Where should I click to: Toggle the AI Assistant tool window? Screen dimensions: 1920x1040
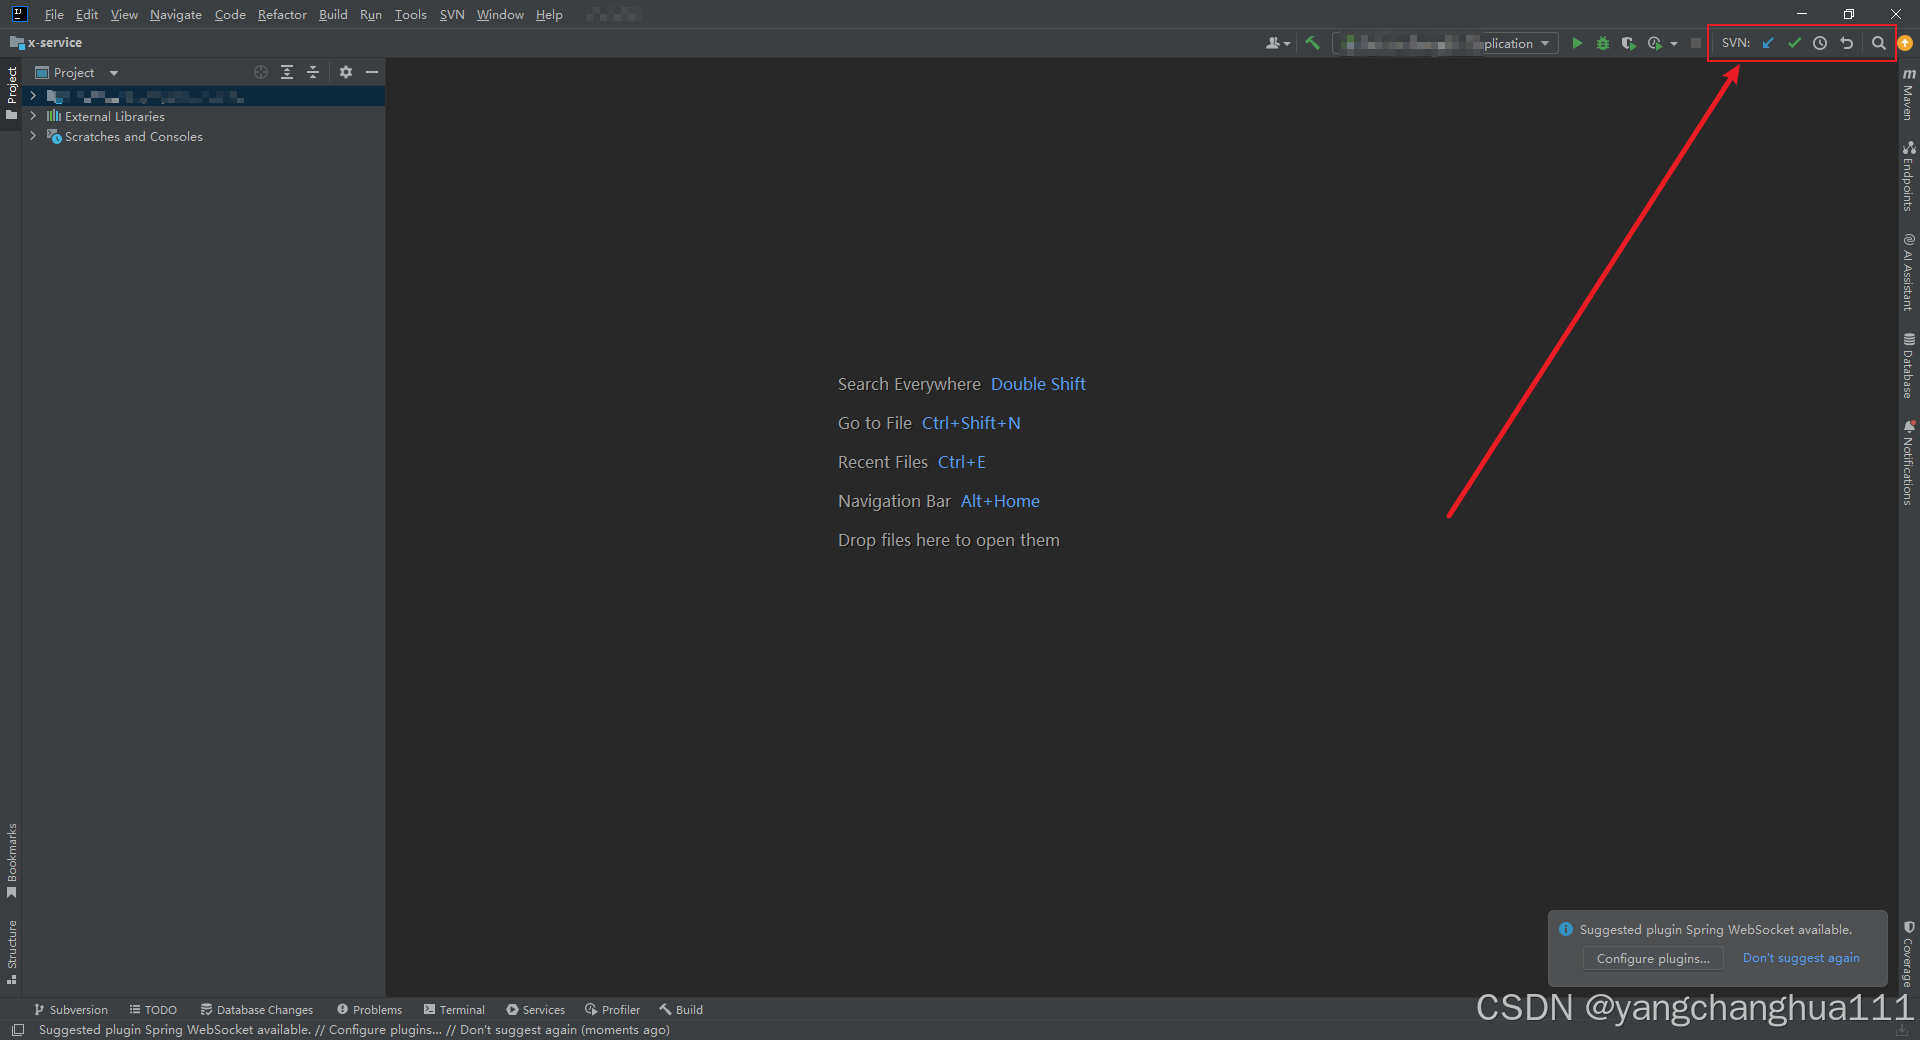coord(1909,272)
